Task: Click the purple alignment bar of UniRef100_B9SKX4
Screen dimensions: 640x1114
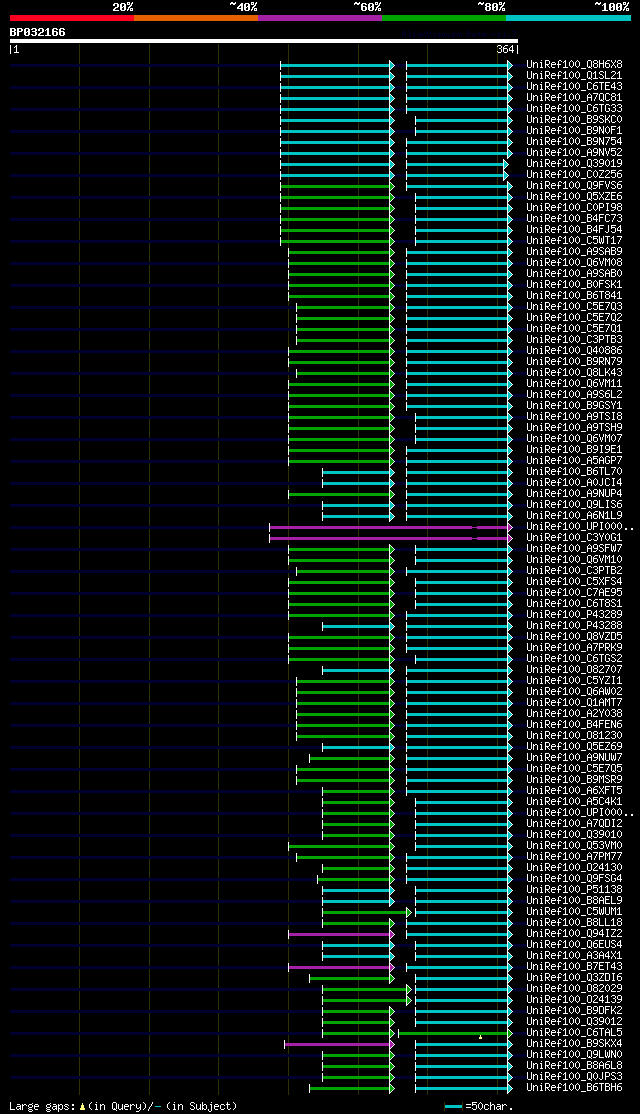Action: (x=339, y=1044)
